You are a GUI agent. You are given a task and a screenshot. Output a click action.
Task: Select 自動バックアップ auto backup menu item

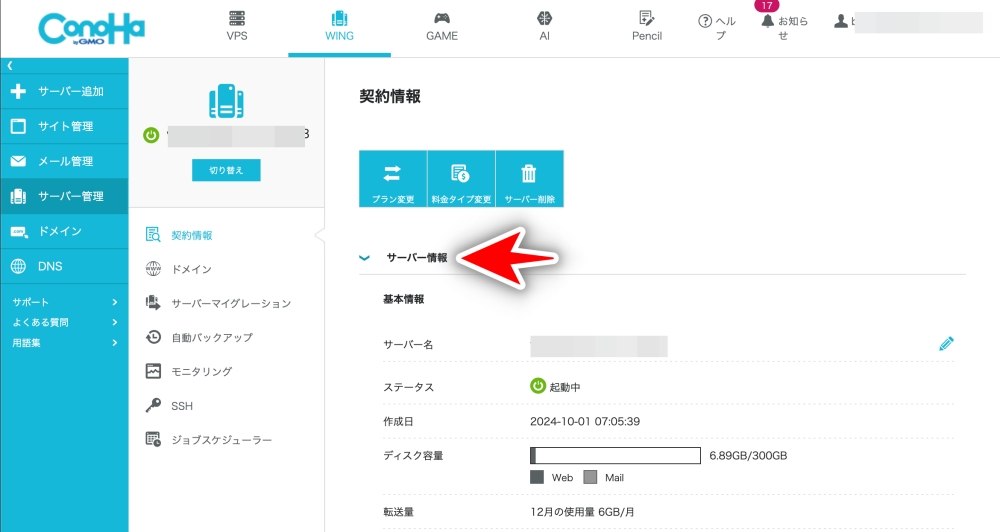pyautogui.click(x=211, y=338)
